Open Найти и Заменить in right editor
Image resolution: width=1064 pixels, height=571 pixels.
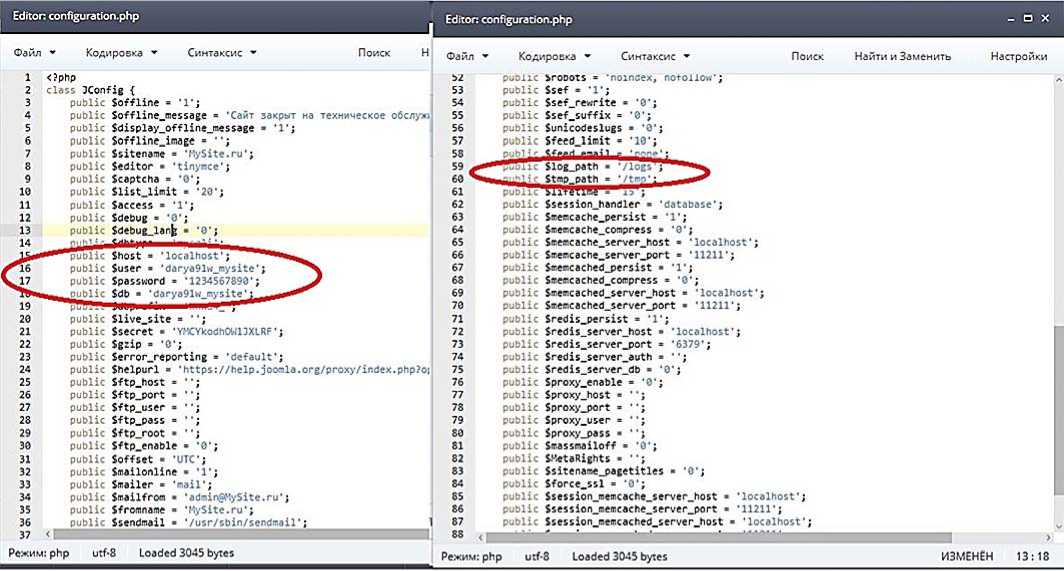tap(902, 56)
